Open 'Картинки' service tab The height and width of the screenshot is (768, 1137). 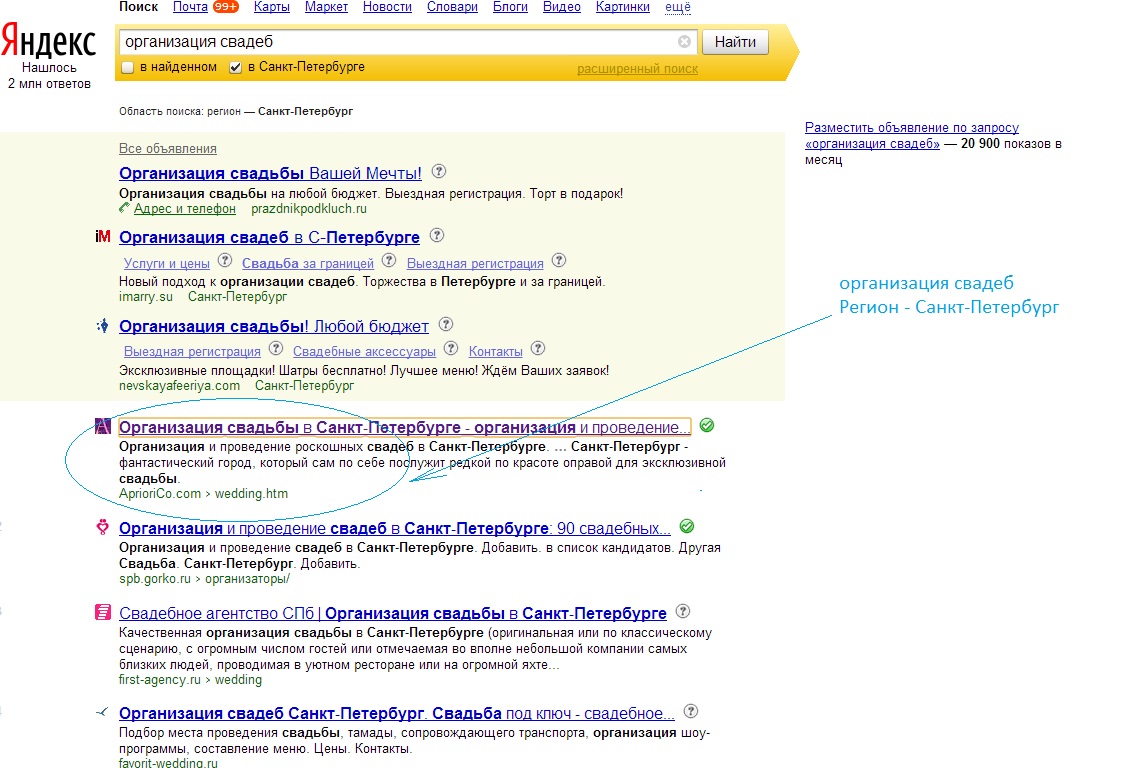pyautogui.click(x=623, y=7)
